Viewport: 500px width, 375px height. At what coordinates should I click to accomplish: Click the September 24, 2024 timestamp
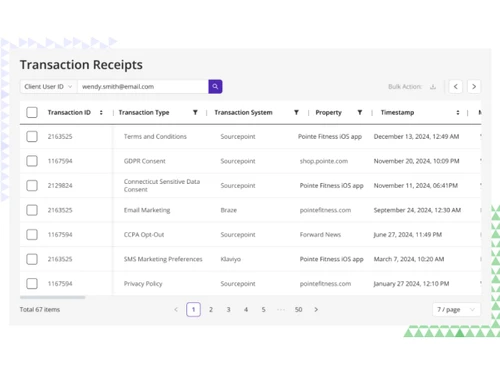(417, 210)
